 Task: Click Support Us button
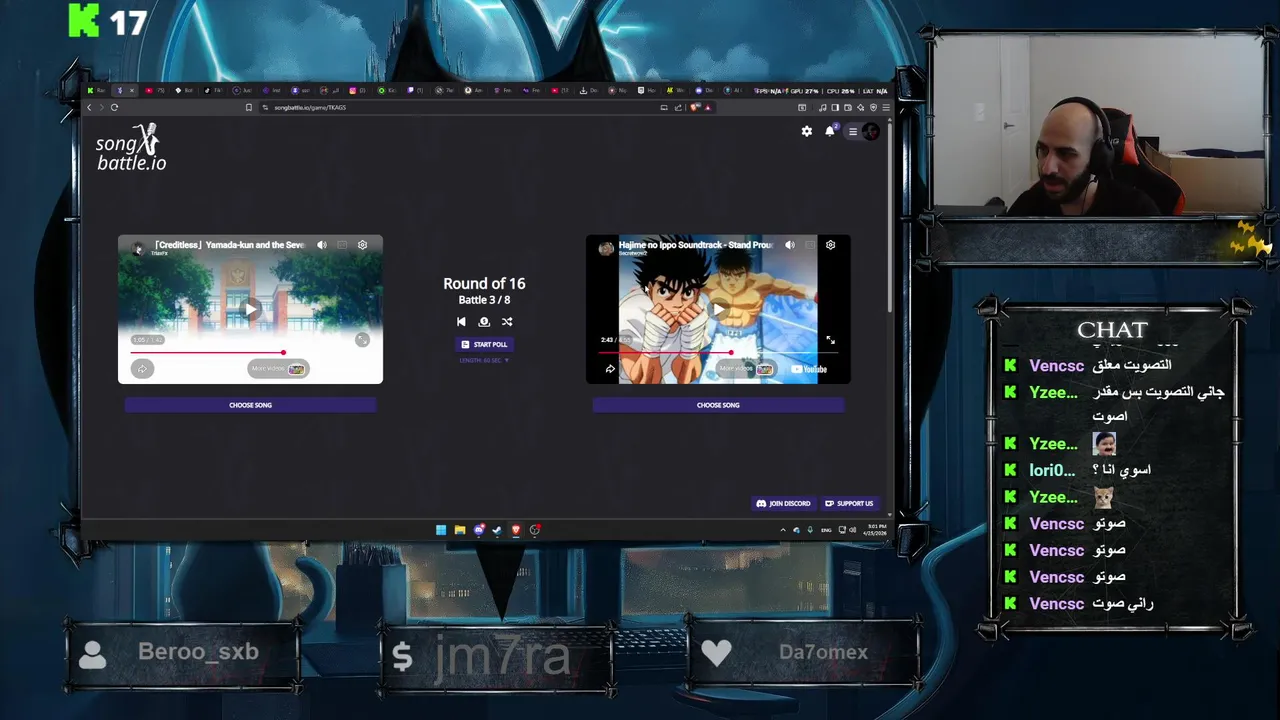[850, 503]
